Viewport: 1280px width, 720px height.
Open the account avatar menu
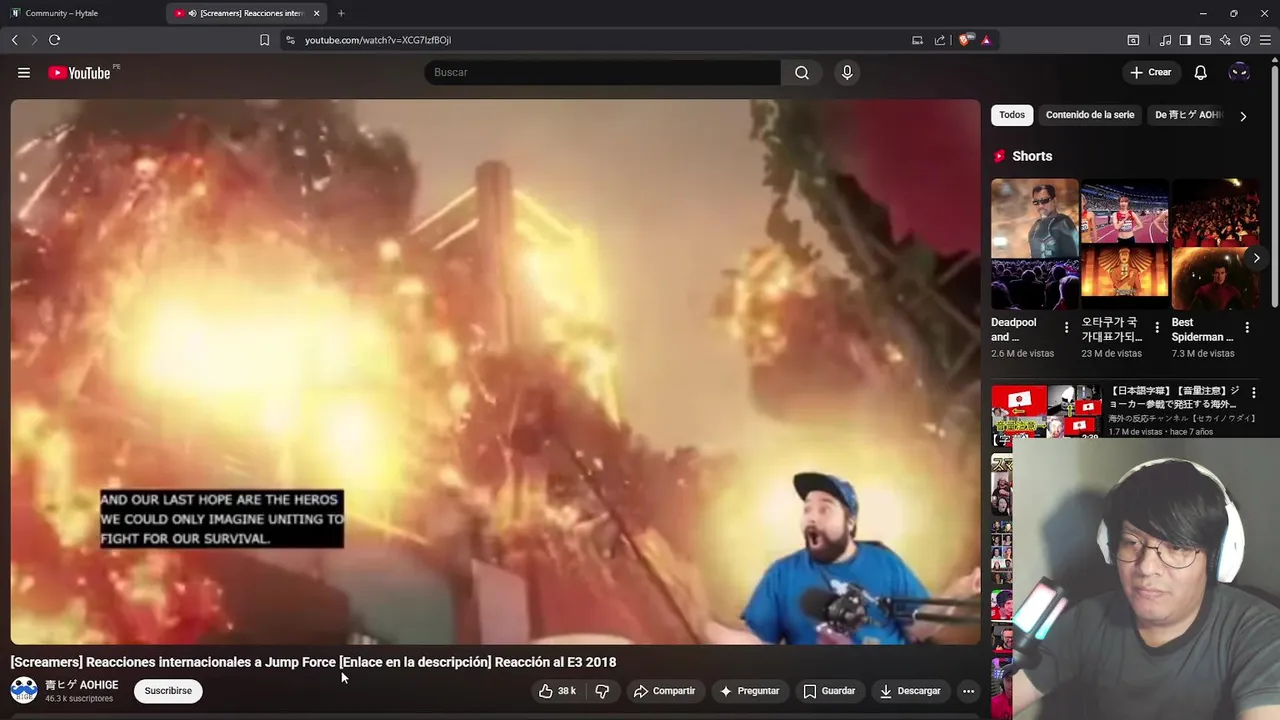click(x=1239, y=72)
